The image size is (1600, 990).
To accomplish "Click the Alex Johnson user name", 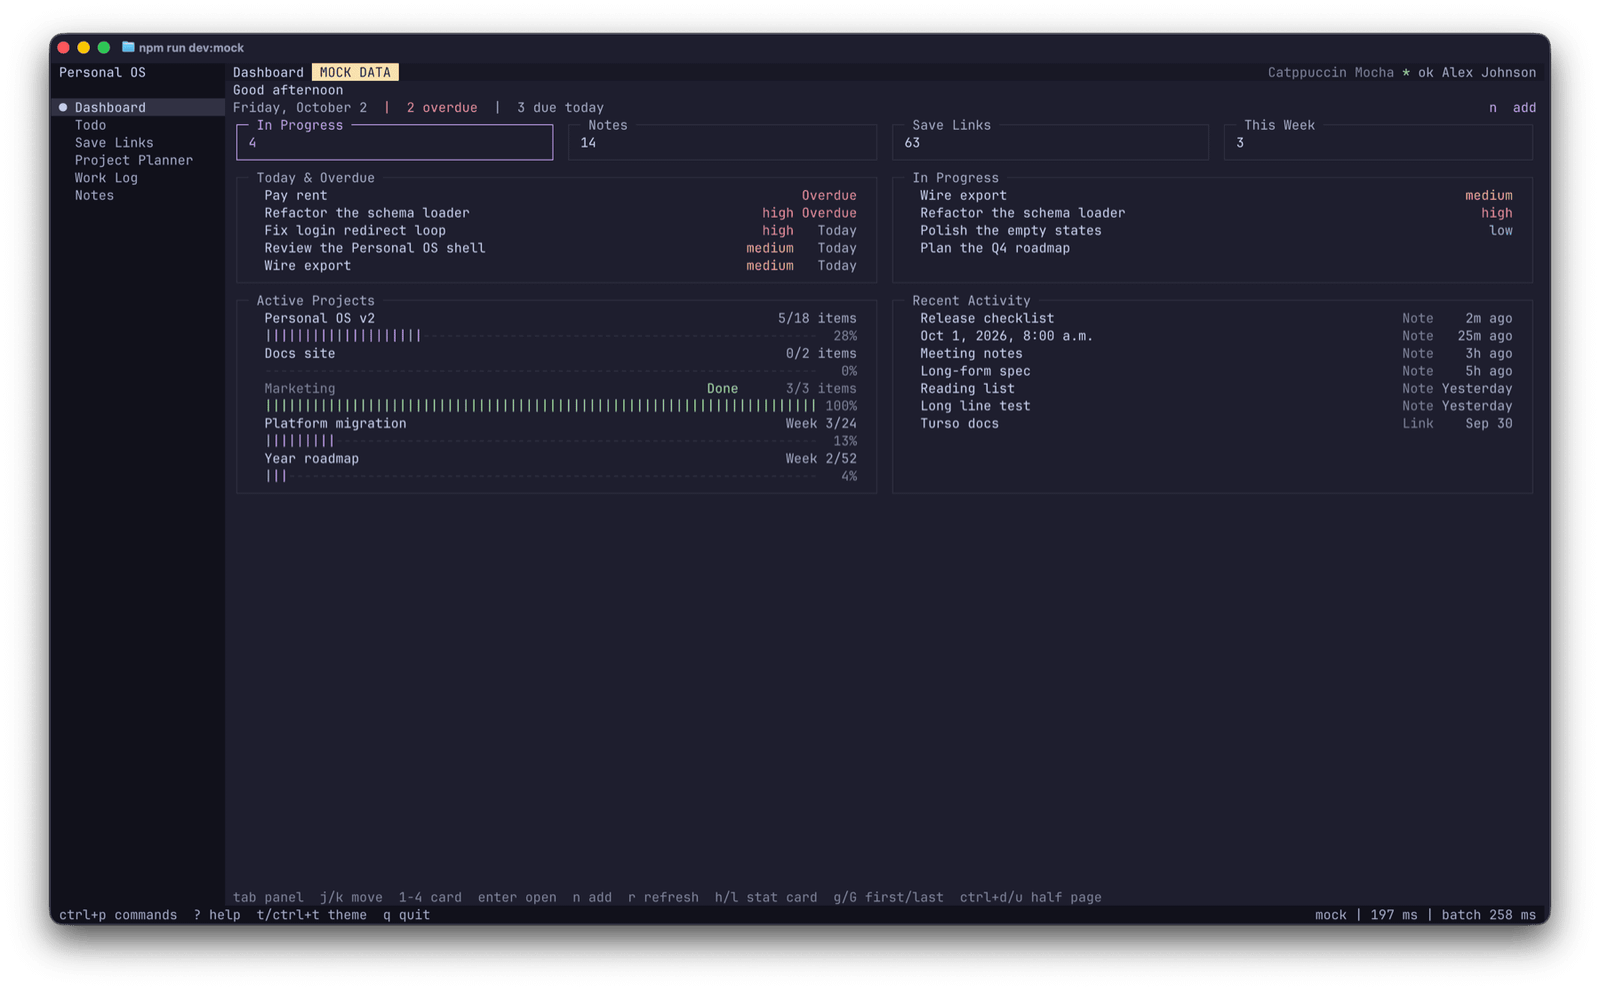I will click(1489, 72).
